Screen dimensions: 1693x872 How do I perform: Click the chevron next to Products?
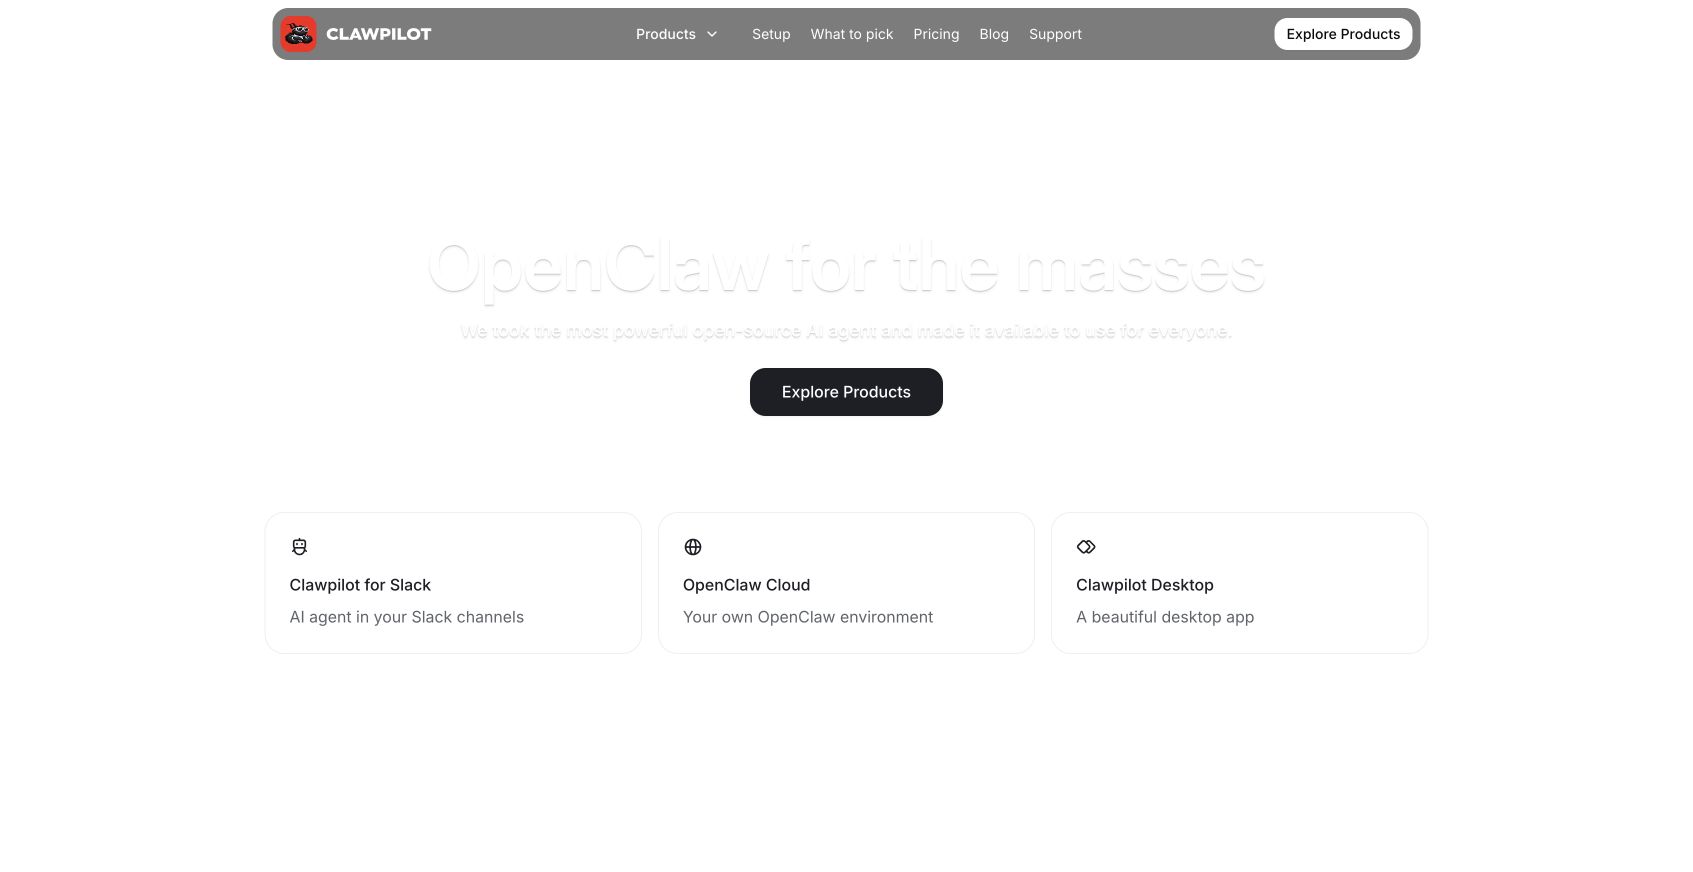coord(712,34)
